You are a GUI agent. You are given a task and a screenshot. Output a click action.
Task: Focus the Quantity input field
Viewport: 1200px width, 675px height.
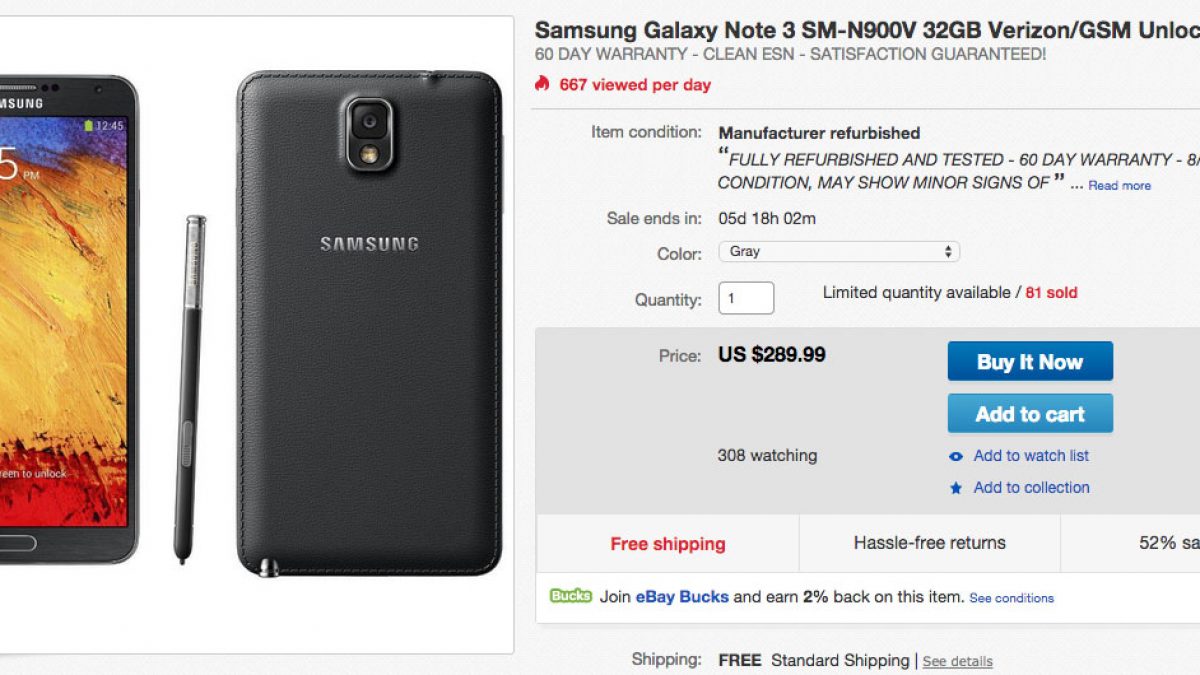point(746,298)
